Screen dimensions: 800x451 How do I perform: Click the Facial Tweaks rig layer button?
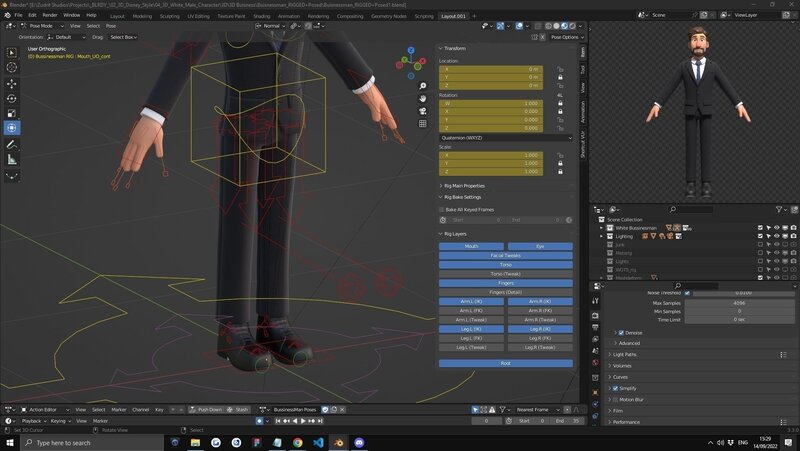[x=505, y=255]
